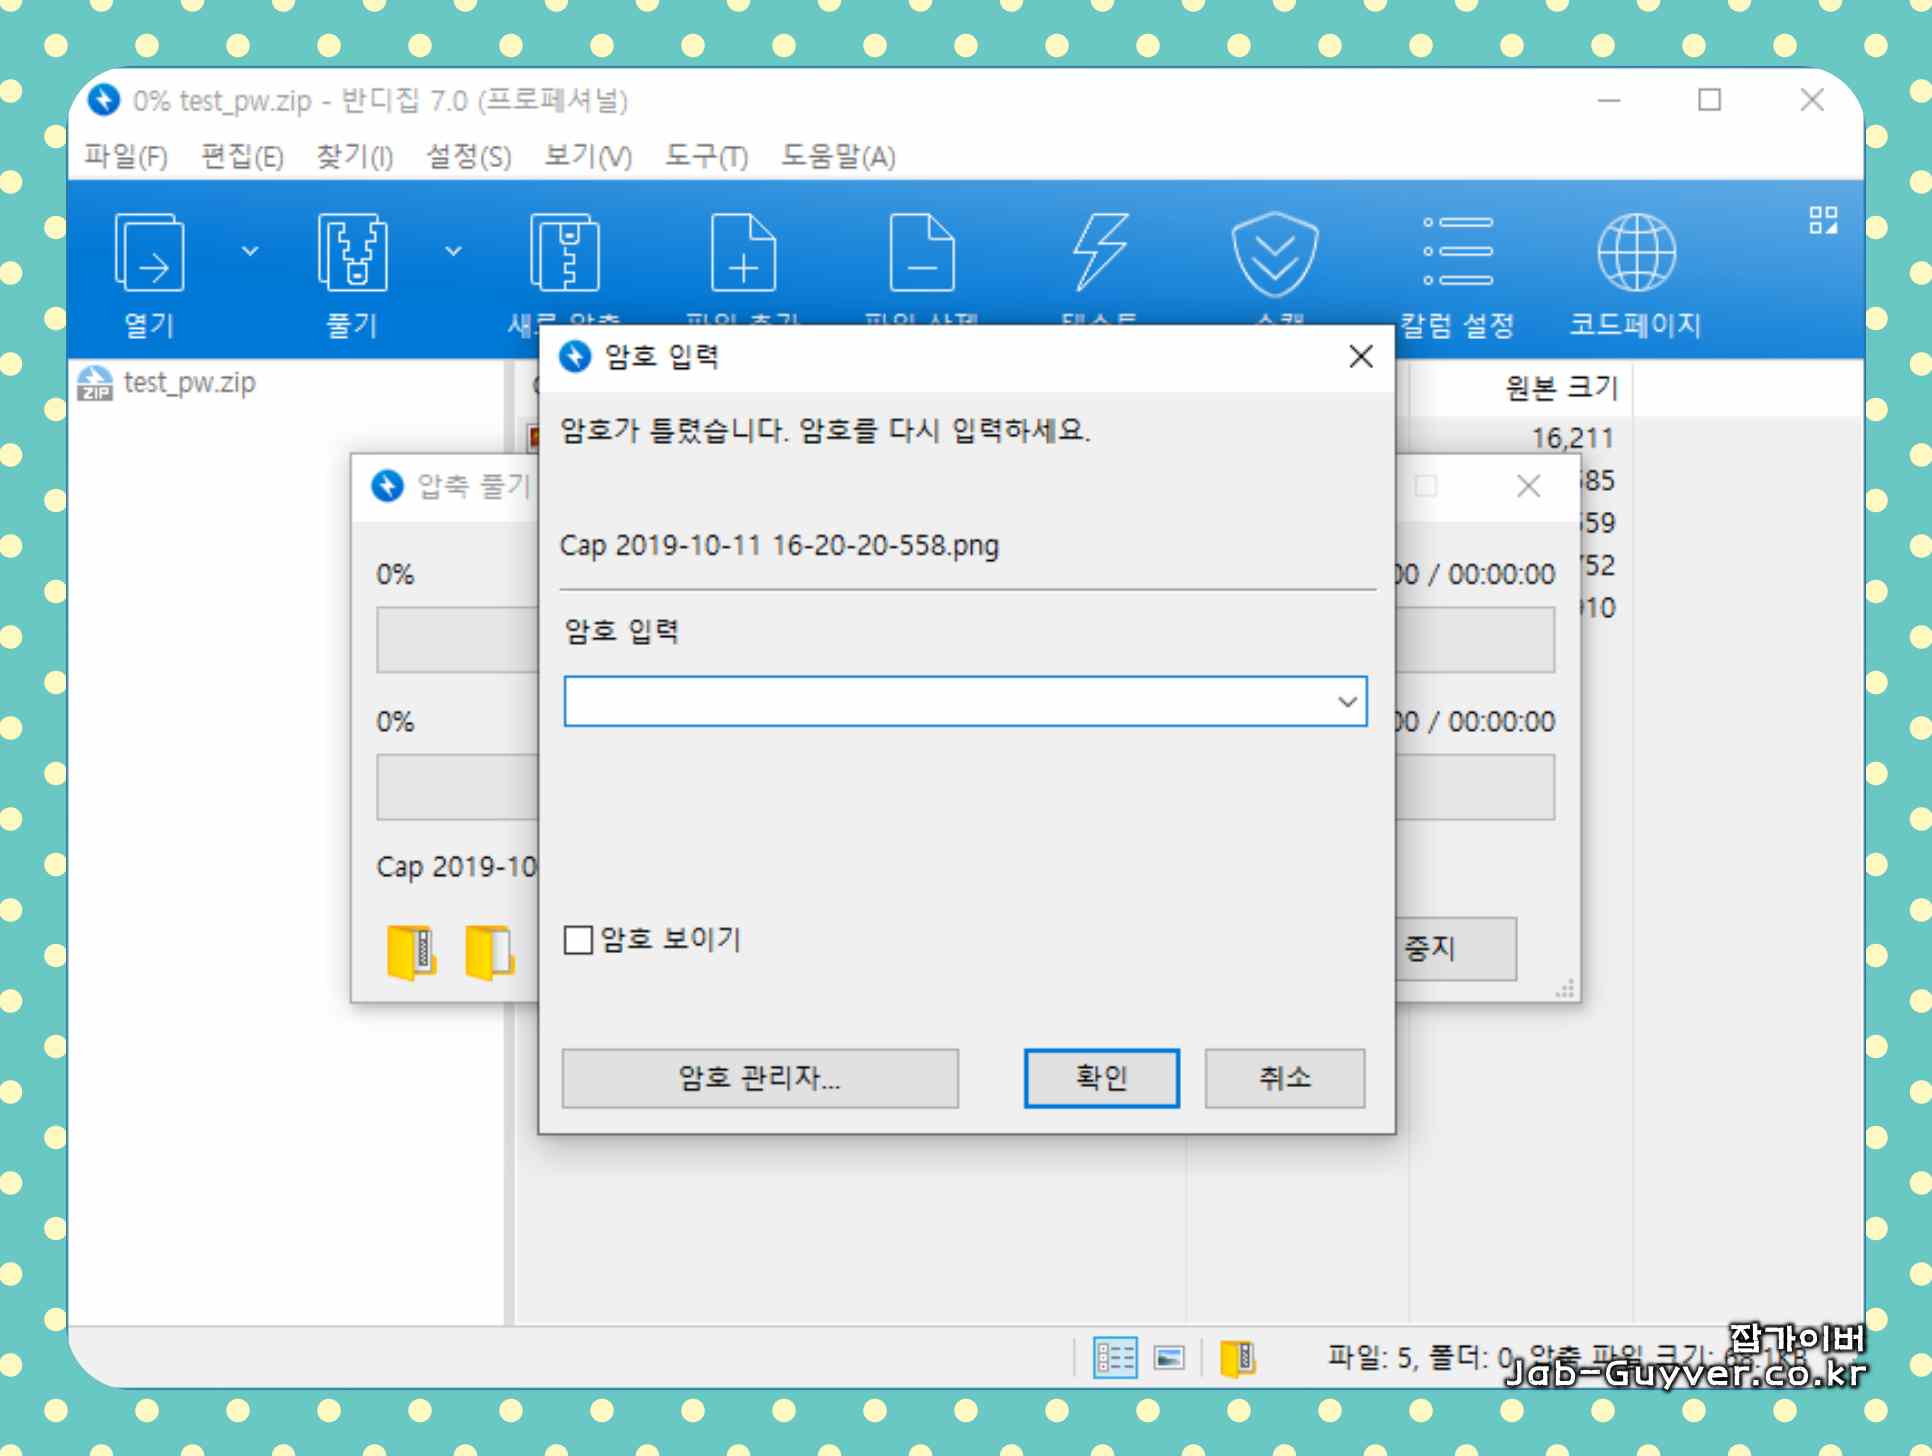Image resolution: width=1932 pixels, height=1456 pixels.
Task: Open the dropdown arrow beside 풀기
Action: [x=453, y=253]
